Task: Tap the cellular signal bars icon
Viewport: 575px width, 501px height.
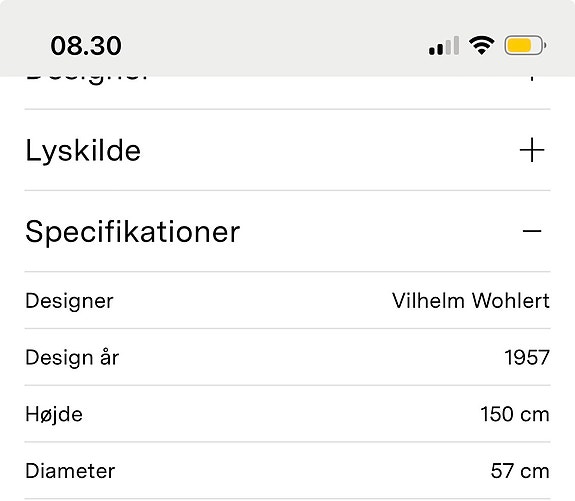Action: tap(444, 45)
